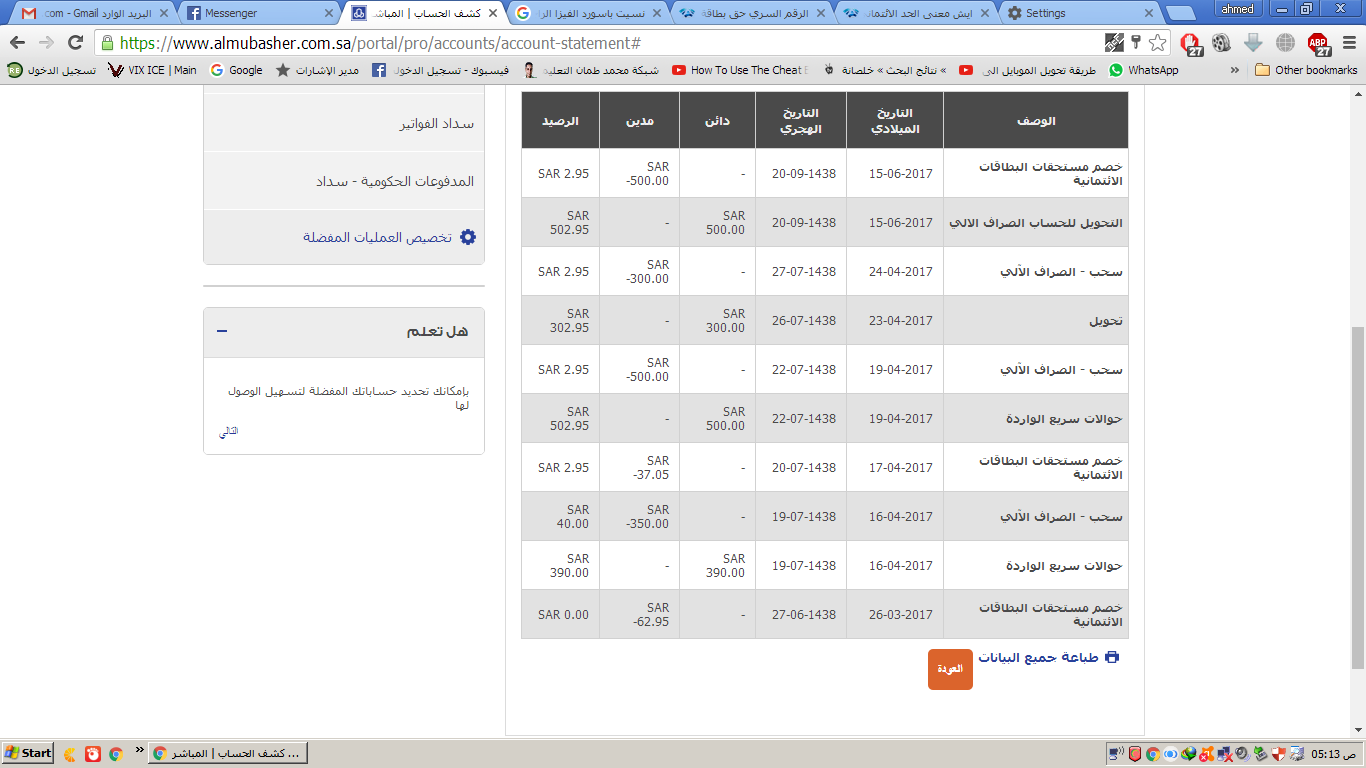Collapse the 'هل تعلم' panel

click(222, 331)
